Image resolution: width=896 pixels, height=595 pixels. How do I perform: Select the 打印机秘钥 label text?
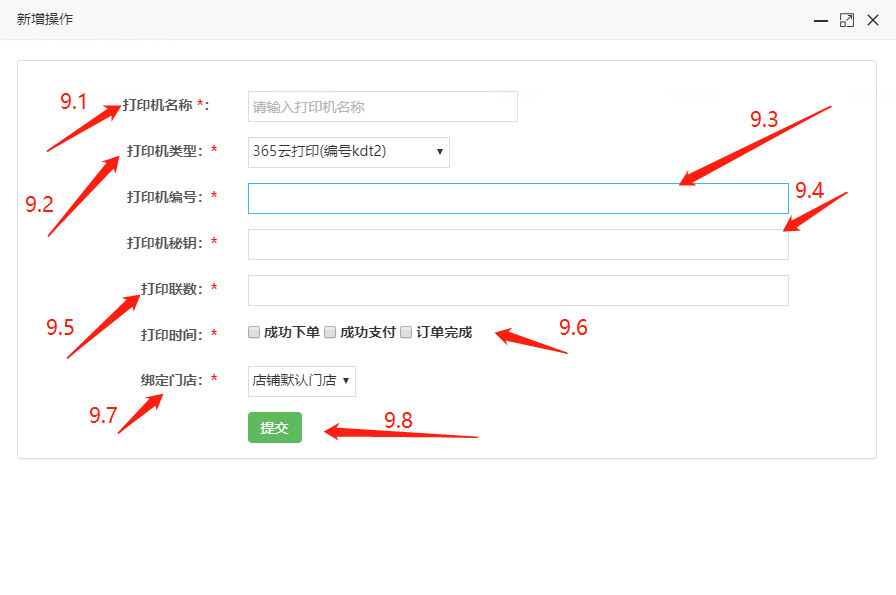(x=164, y=243)
